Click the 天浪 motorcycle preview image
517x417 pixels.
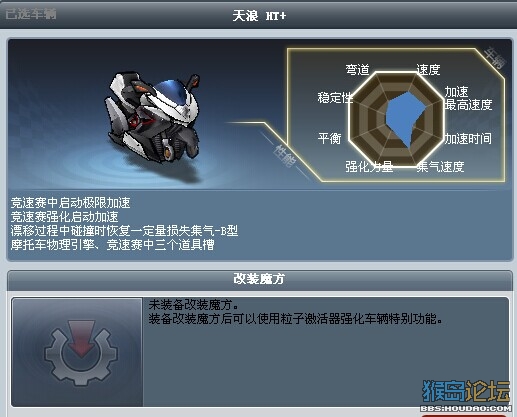point(153,117)
